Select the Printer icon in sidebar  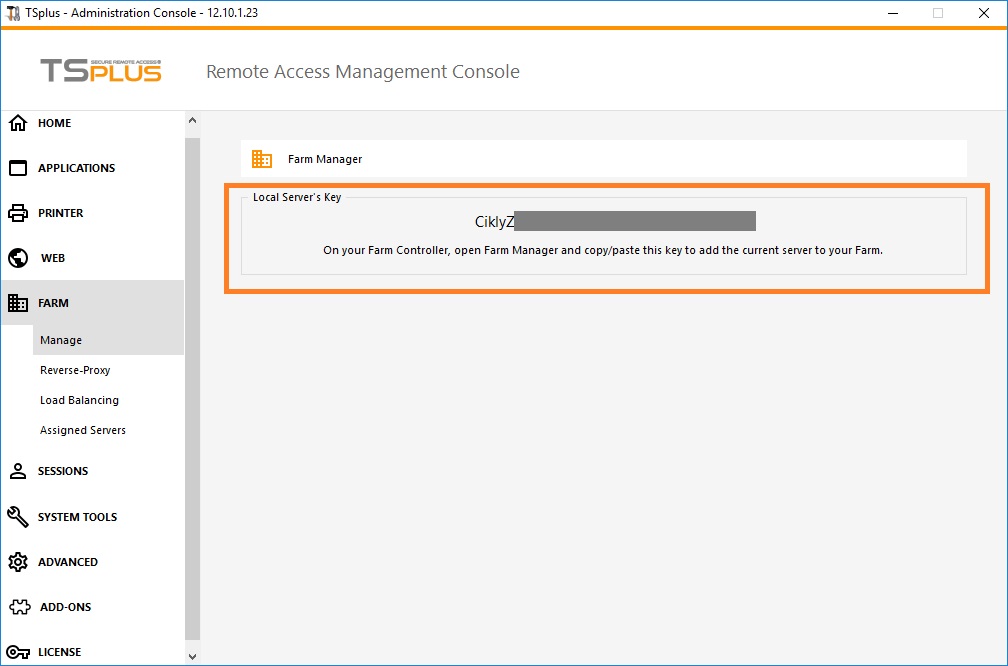point(18,213)
